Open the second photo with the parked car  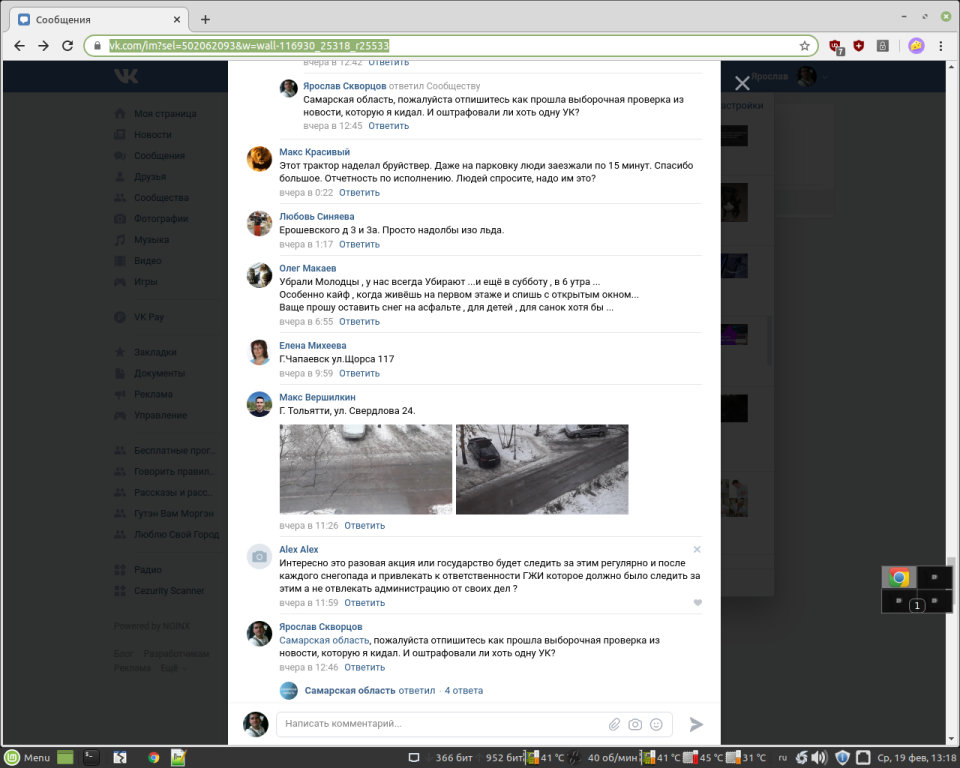point(542,469)
